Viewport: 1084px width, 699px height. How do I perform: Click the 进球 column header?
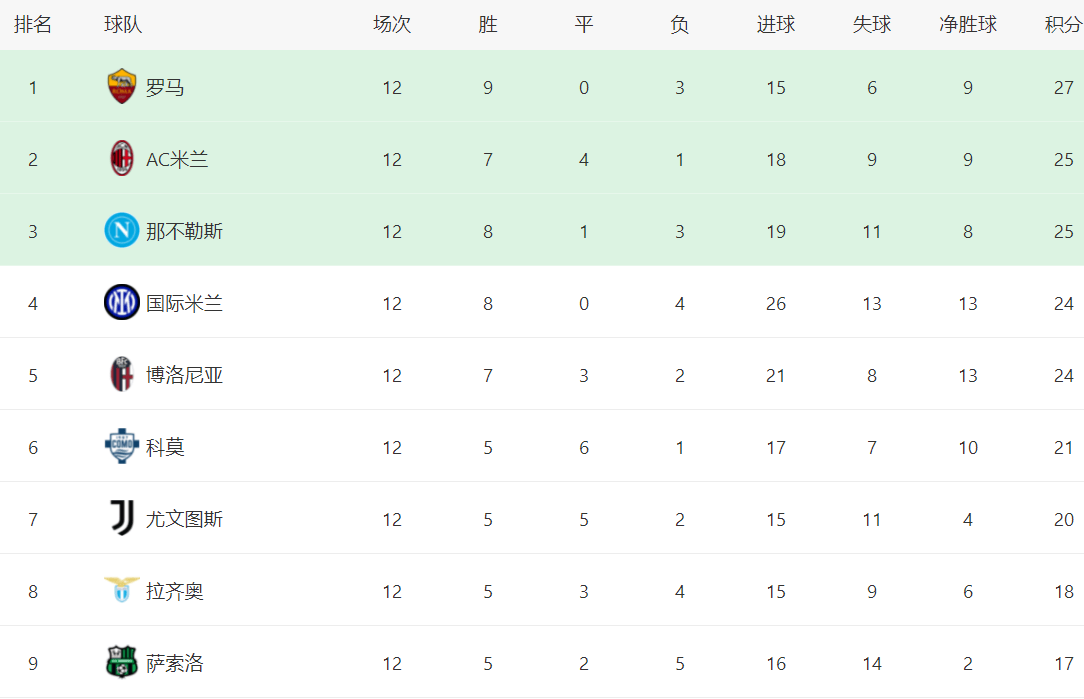tap(776, 25)
